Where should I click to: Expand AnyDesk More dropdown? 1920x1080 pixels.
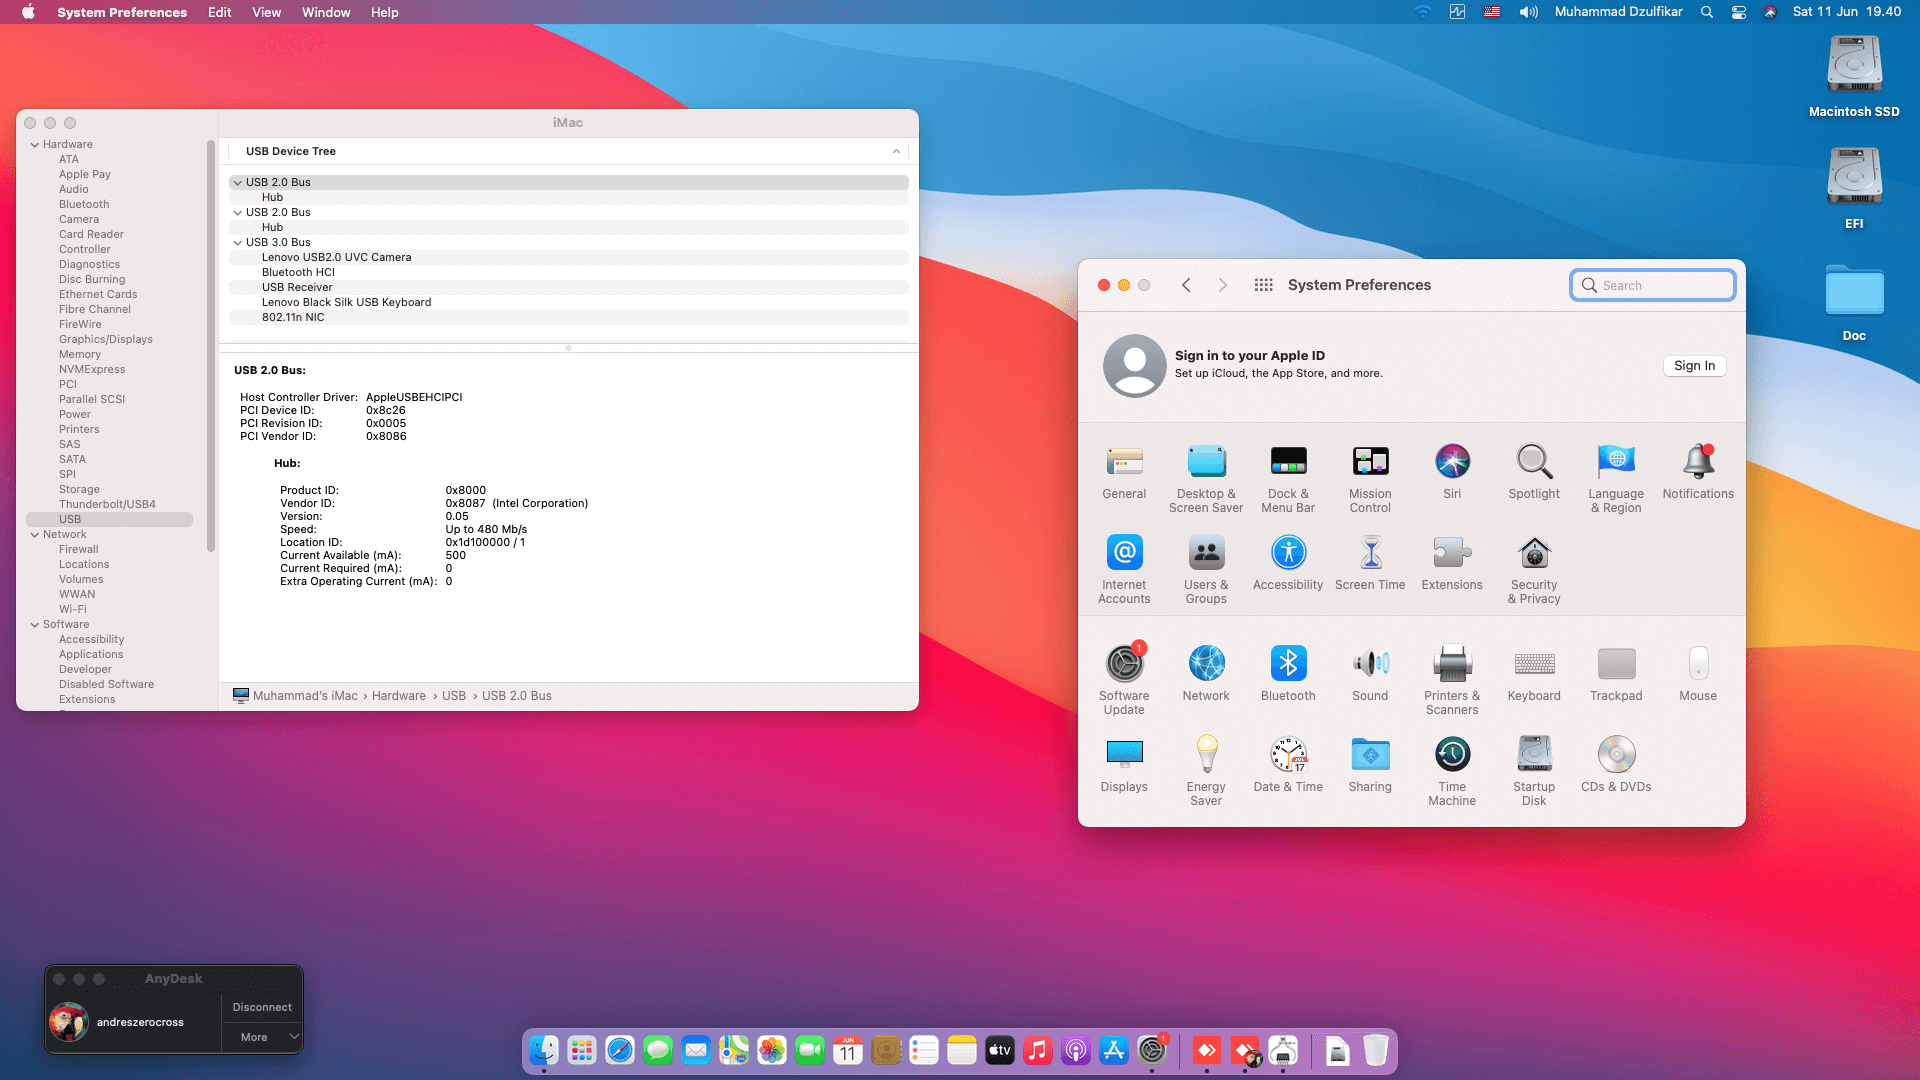(x=294, y=1037)
